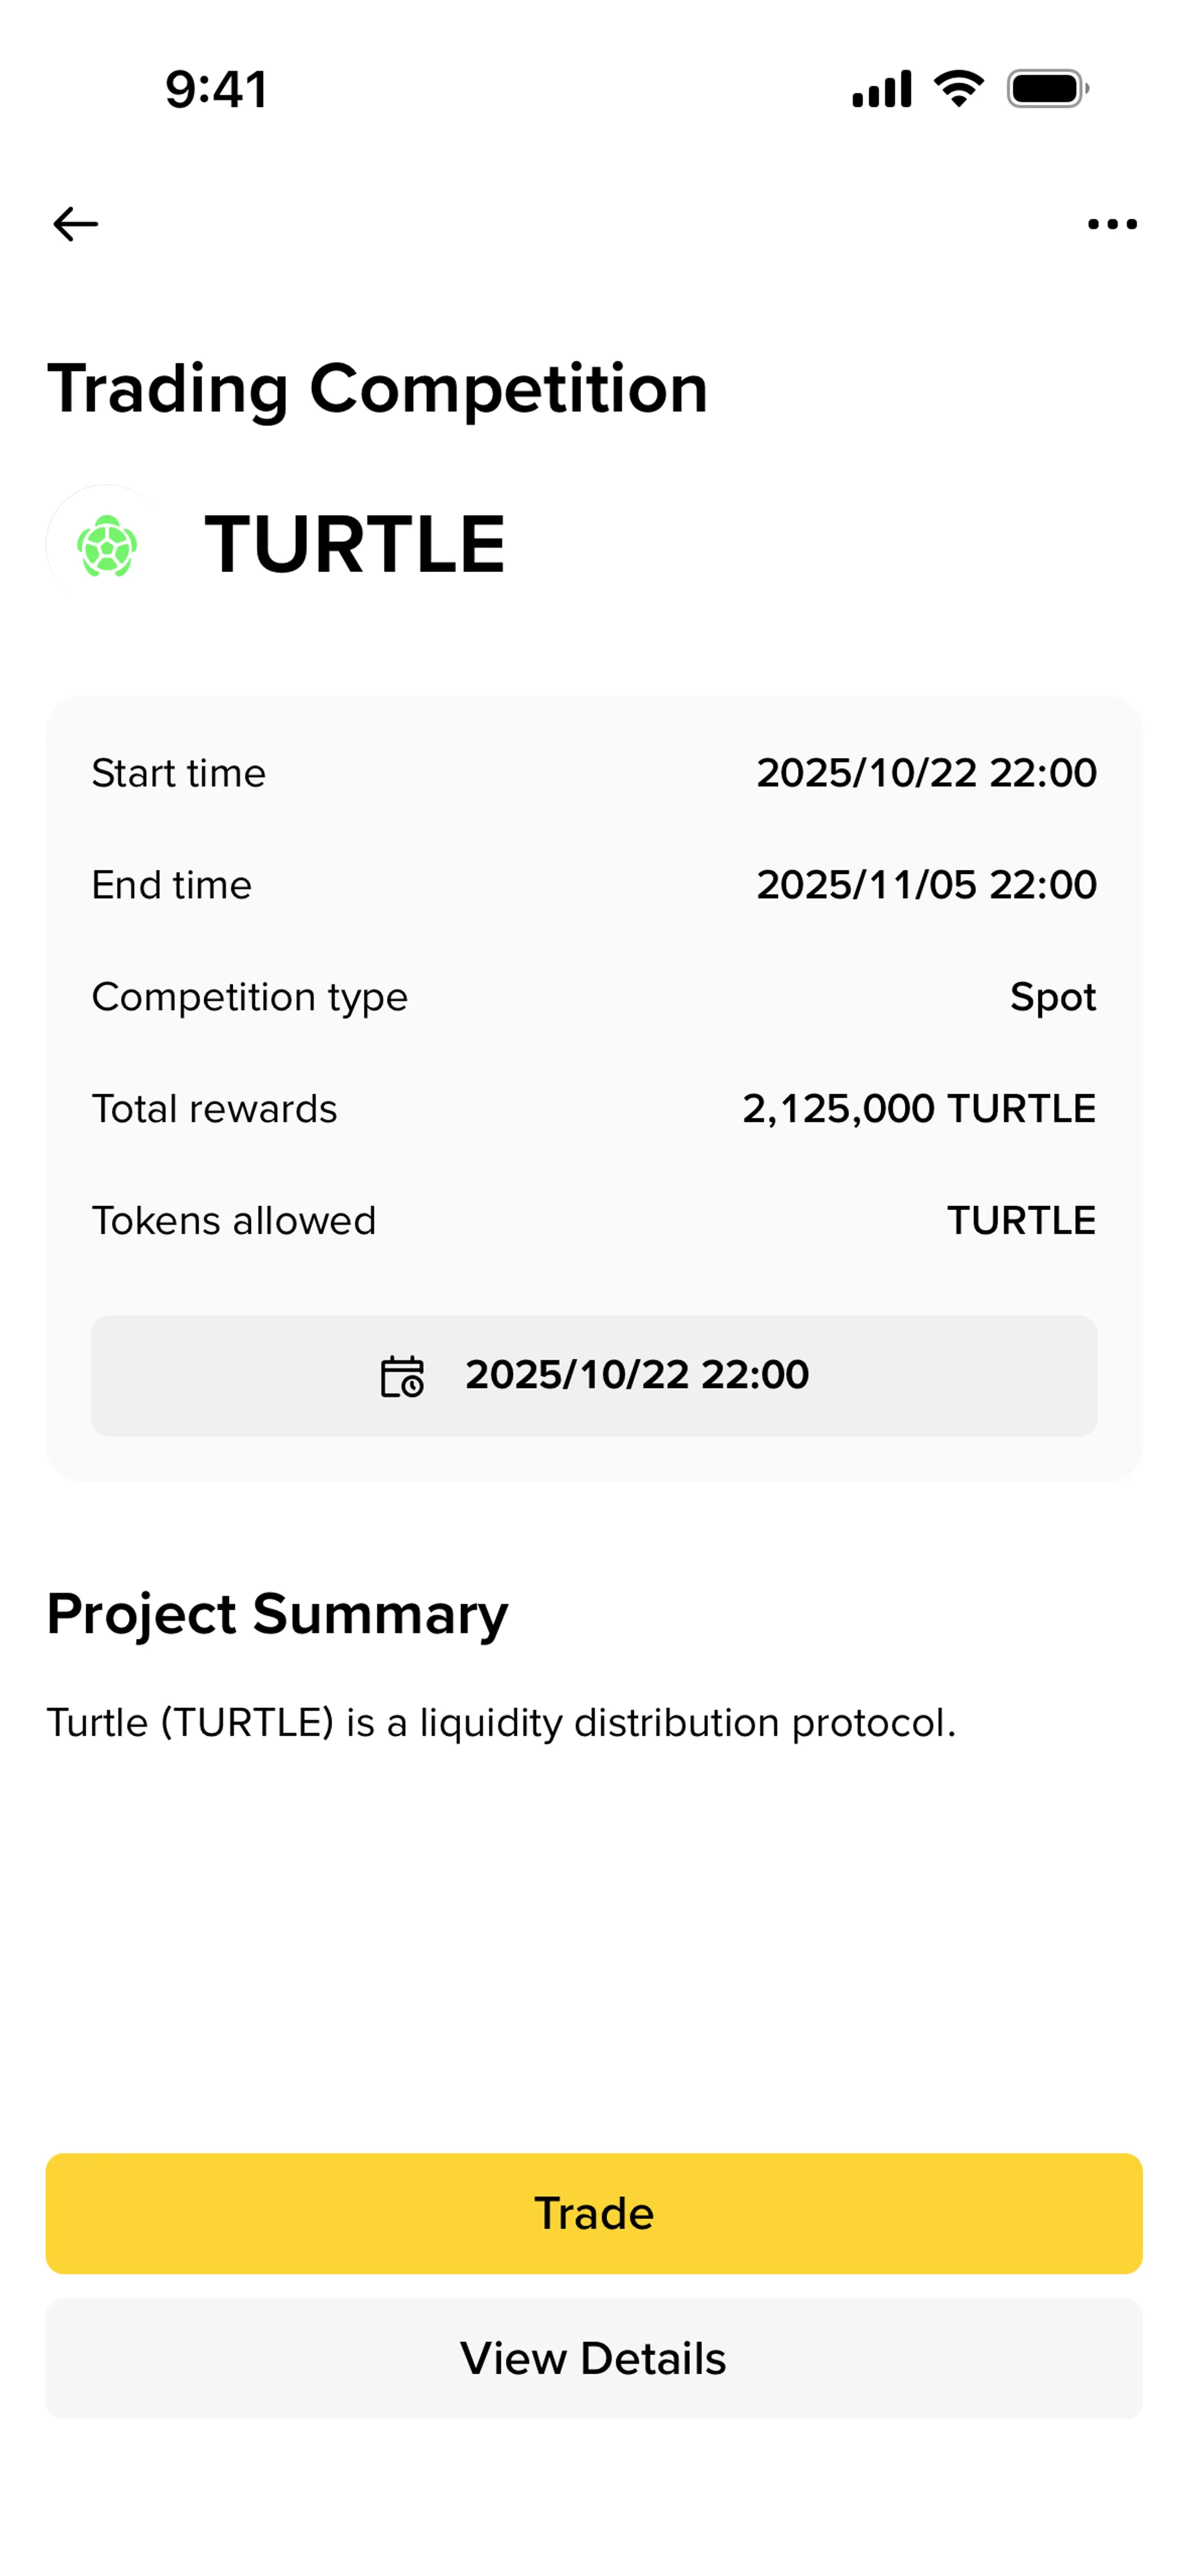This screenshot has width=1188, height=2576.
Task: Tap the Turtle liquidity protocol description text
Action: (x=501, y=1723)
